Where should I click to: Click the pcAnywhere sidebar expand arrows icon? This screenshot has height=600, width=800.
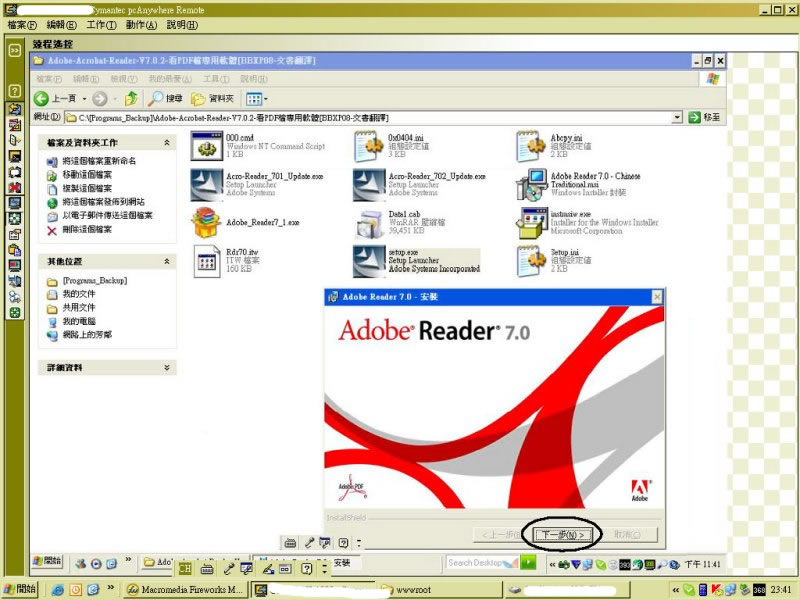(15, 50)
